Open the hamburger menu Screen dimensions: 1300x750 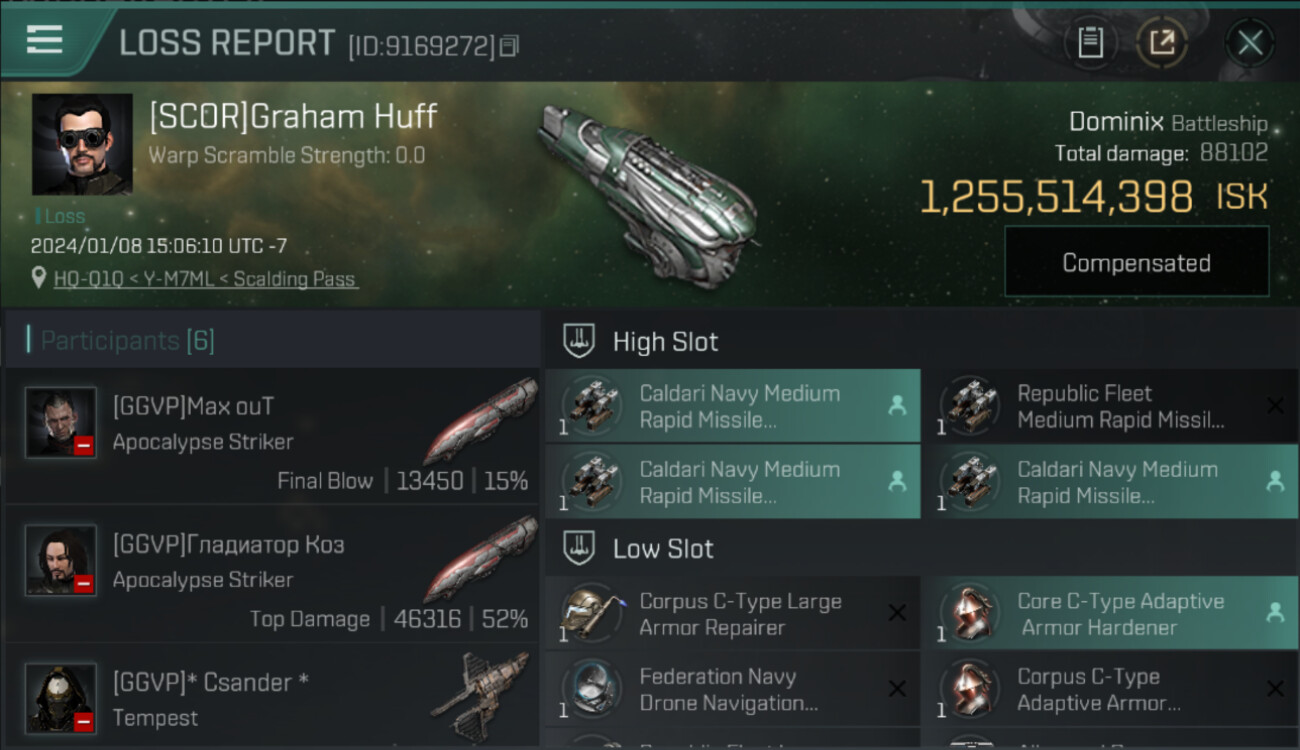(x=45, y=40)
